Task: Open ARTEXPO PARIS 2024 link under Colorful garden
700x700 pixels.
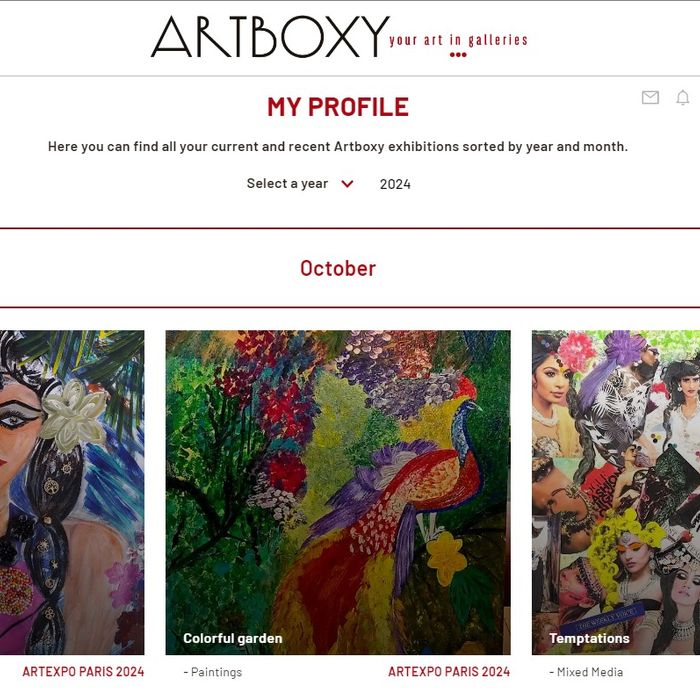Action: (449, 672)
